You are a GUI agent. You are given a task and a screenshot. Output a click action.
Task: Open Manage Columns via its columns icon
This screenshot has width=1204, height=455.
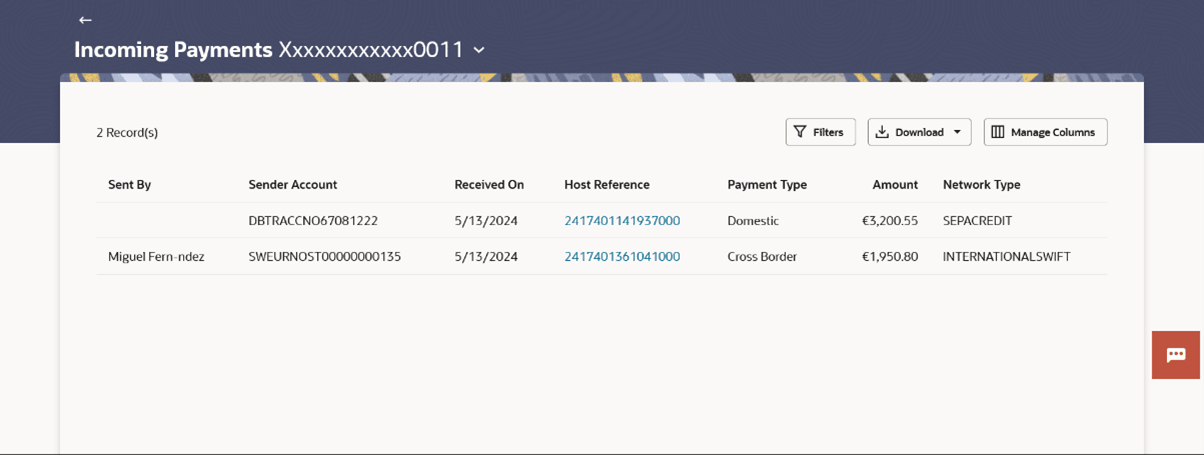point(997,132)
